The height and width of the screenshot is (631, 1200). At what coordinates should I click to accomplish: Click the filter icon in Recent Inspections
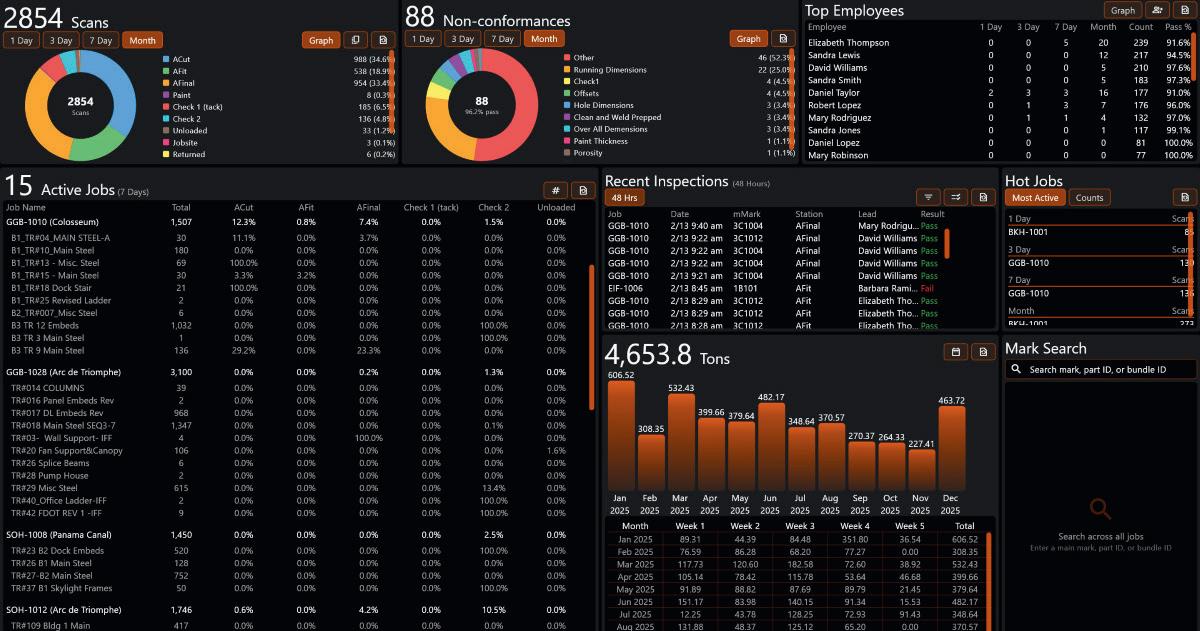pos(928,197)
